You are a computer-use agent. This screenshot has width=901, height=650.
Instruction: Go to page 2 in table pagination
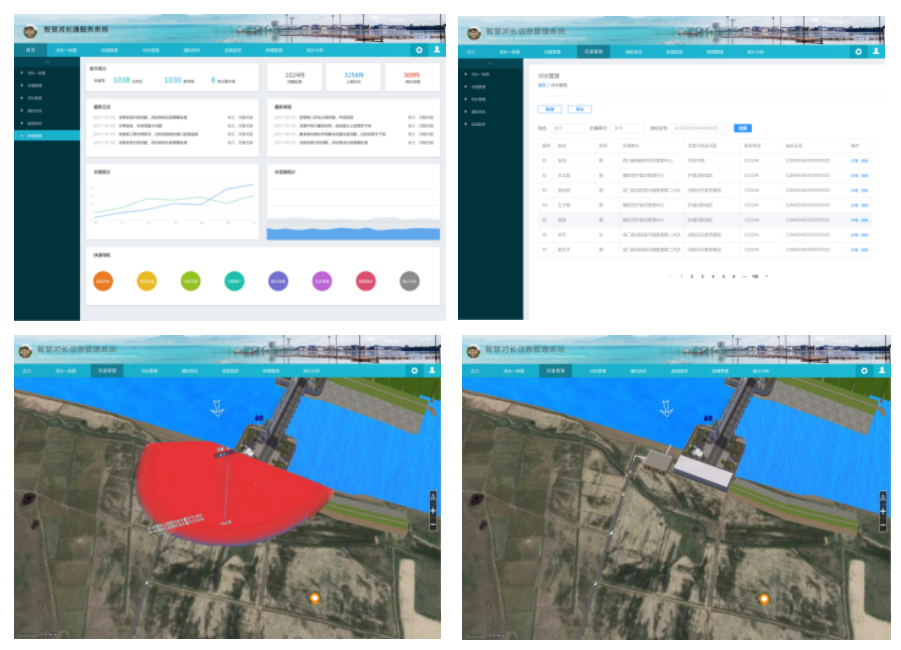point(692,275)
